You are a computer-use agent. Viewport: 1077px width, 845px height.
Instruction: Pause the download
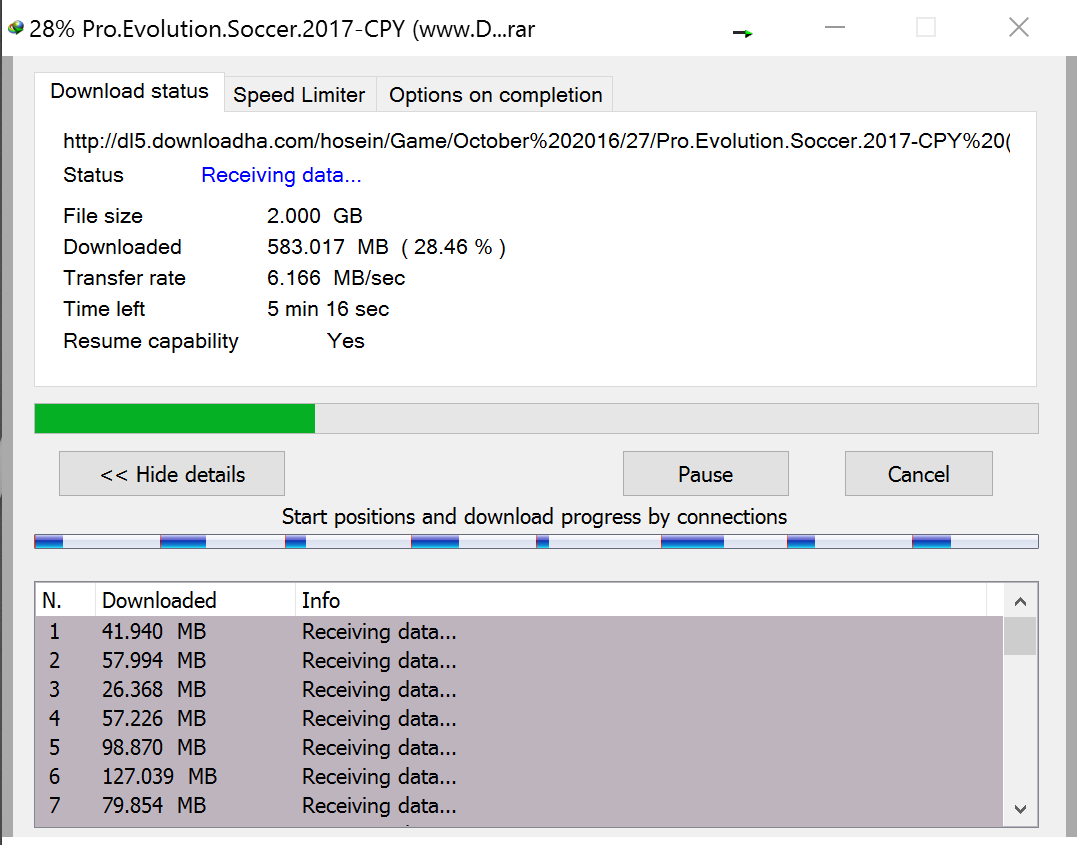click(705, 473)
